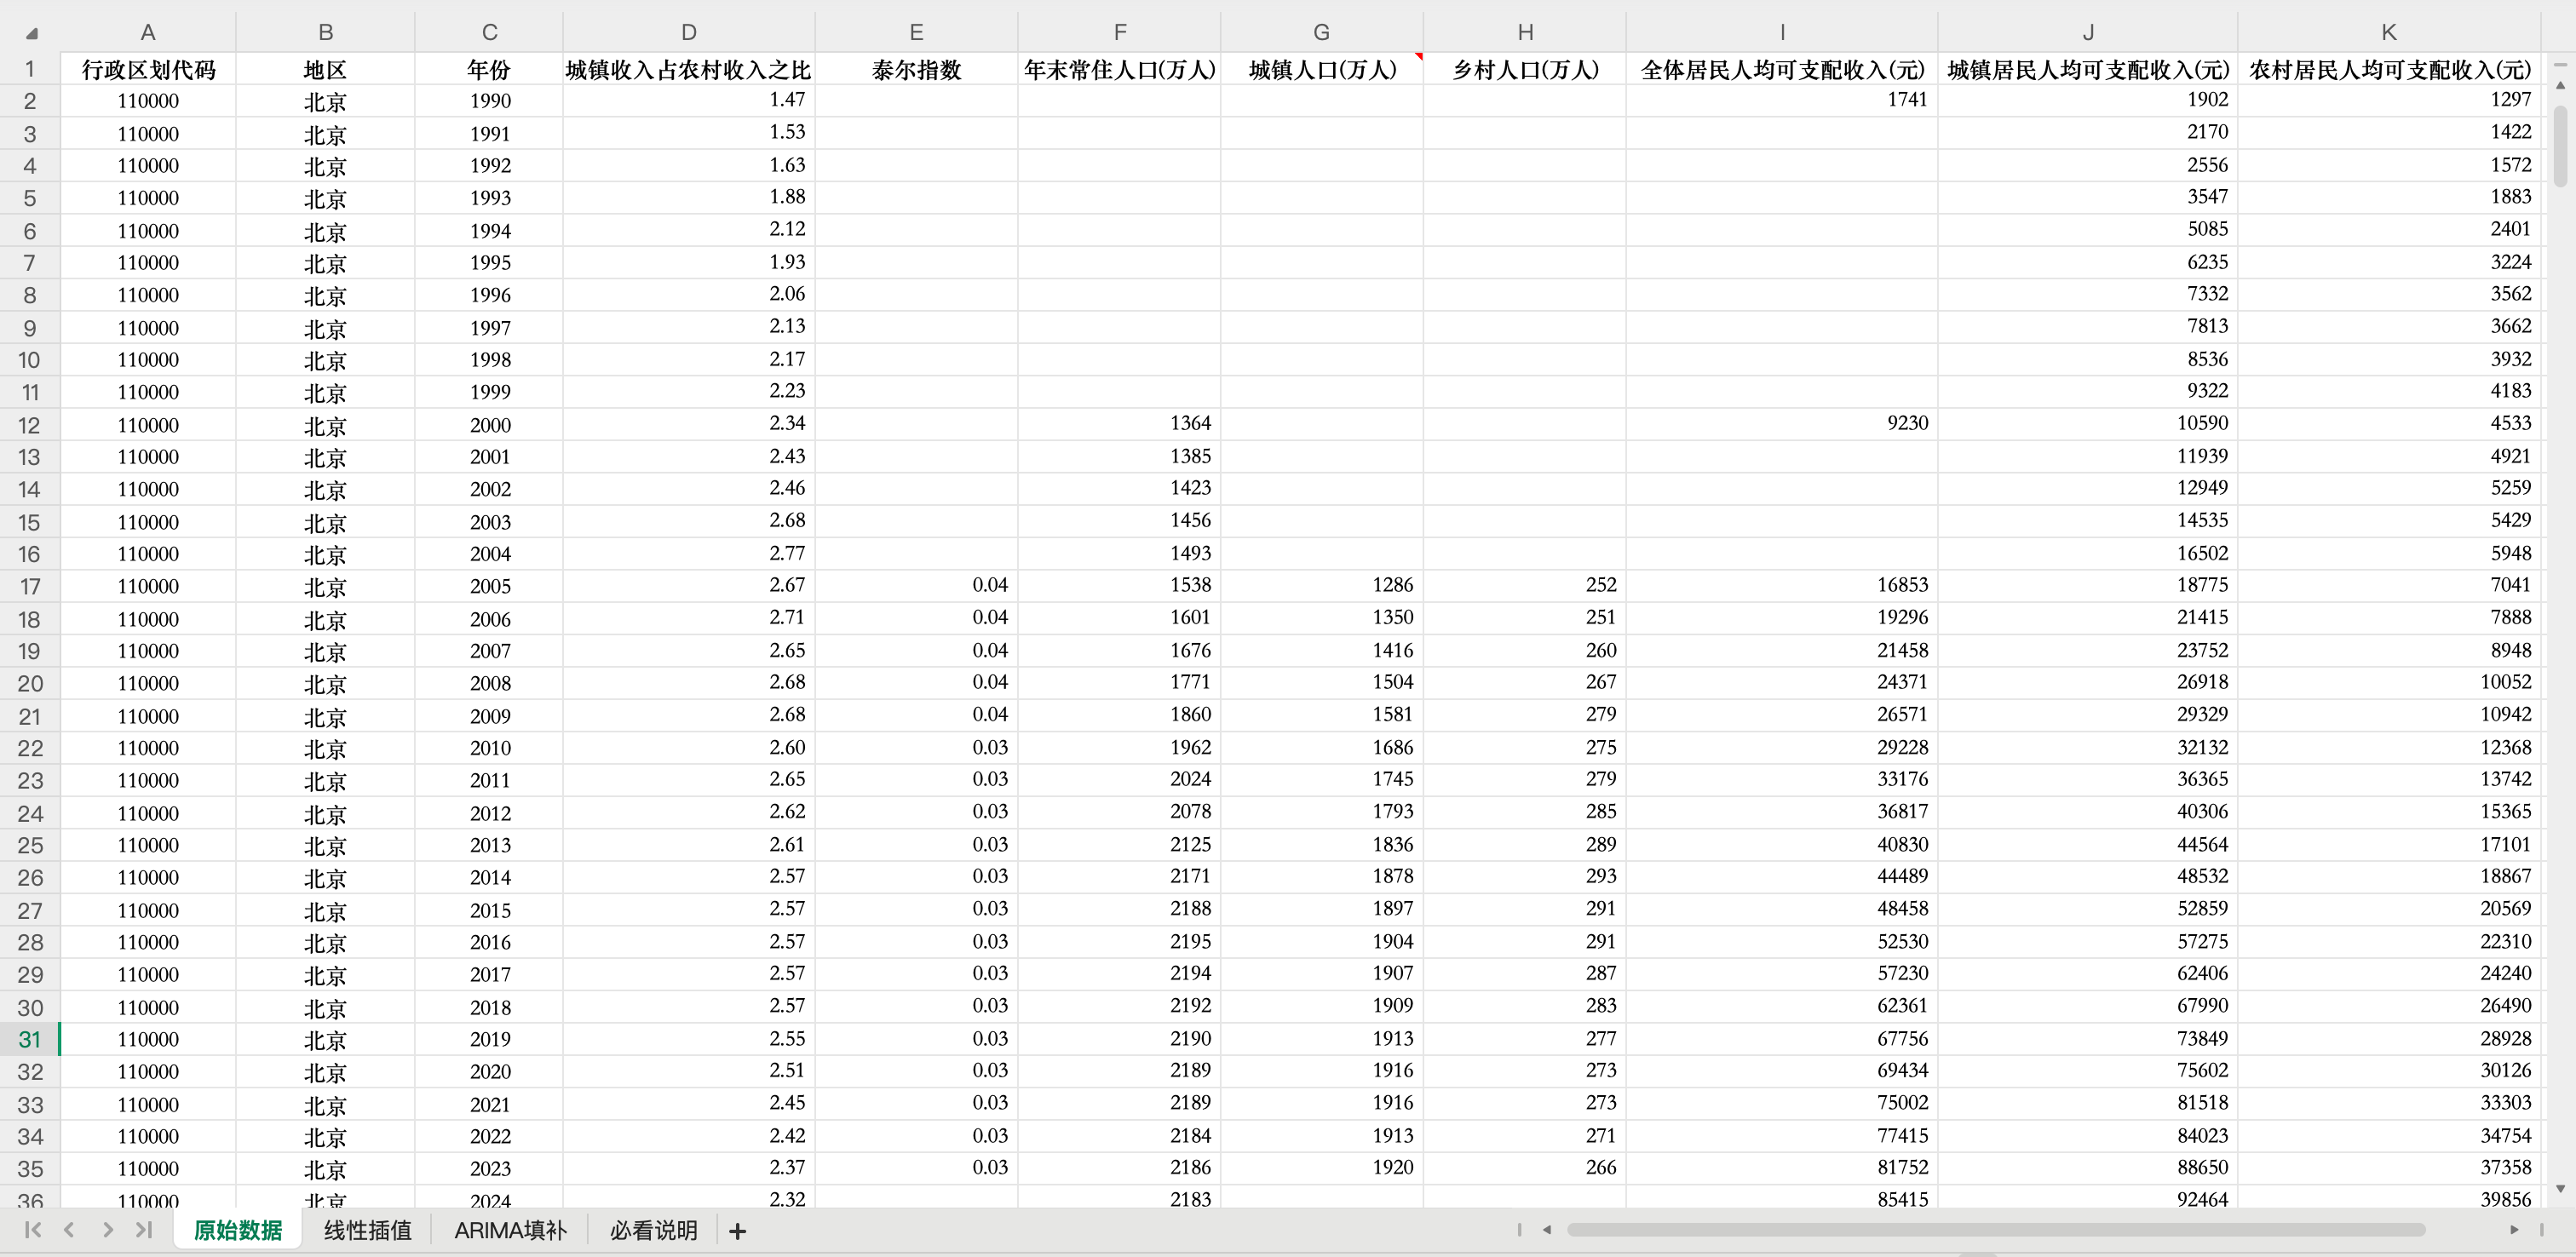This screenshot has width=2576, height=1257.
Task: Select row 31 header
Action: tap(29, 1039)
